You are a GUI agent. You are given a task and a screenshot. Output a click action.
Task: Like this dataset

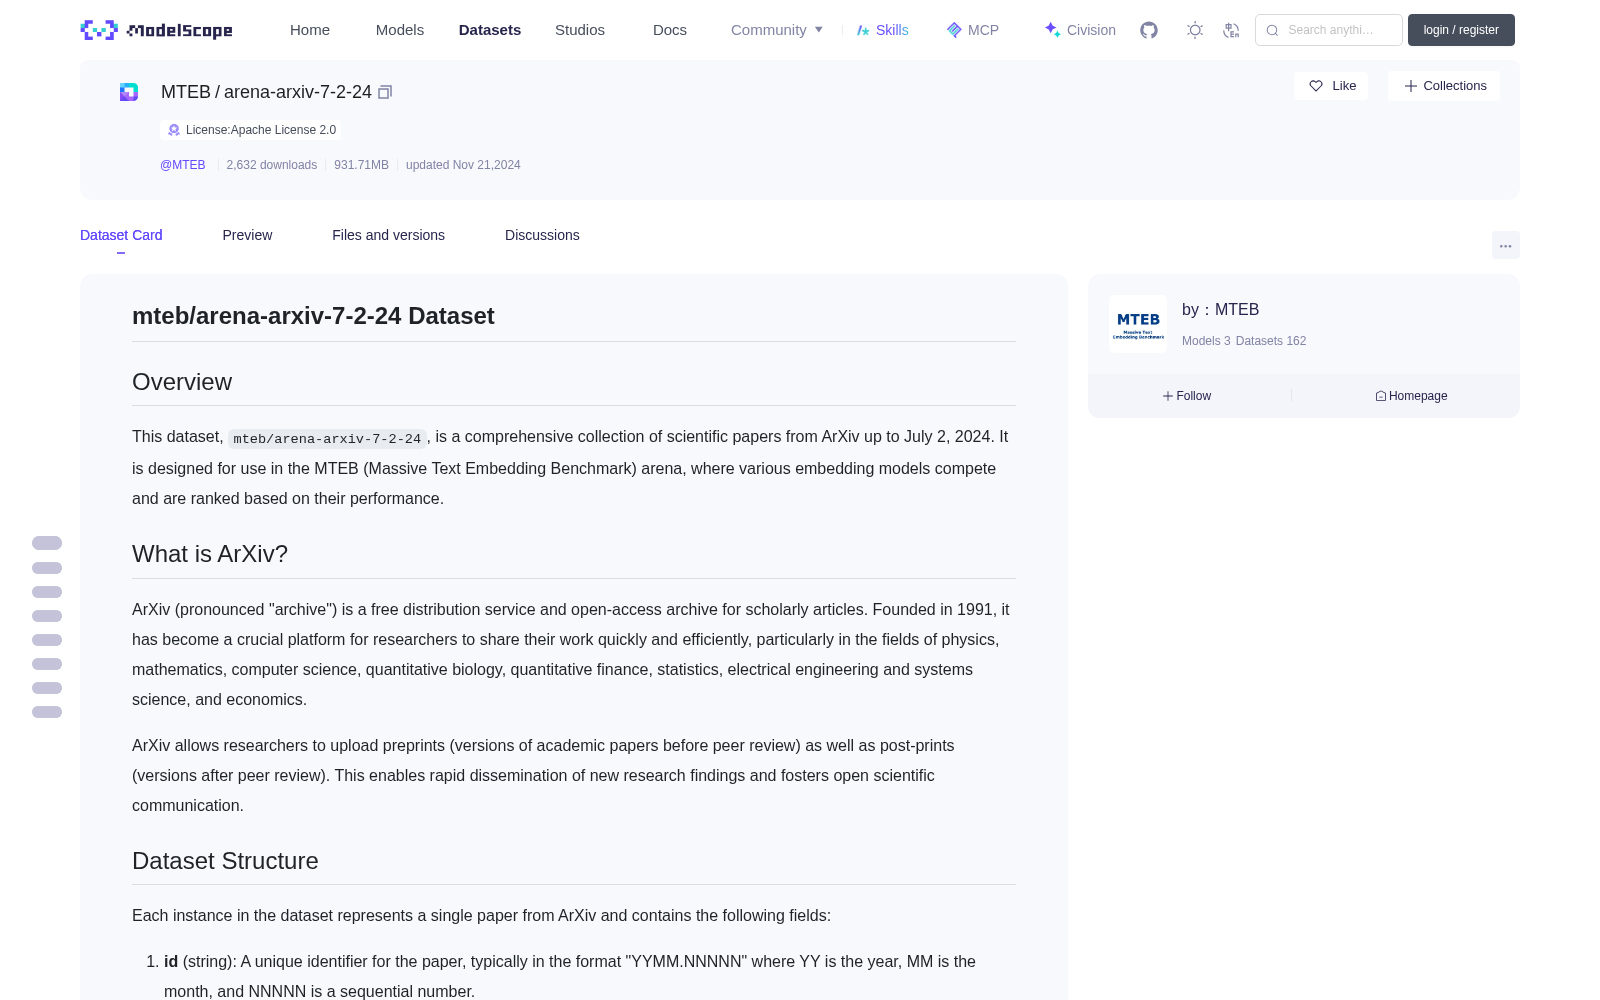pyautogui.click(x=1332, y=86)
